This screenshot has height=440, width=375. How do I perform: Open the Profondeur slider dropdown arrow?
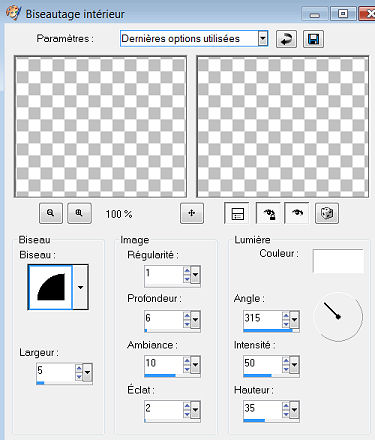[x=195, y=320]
